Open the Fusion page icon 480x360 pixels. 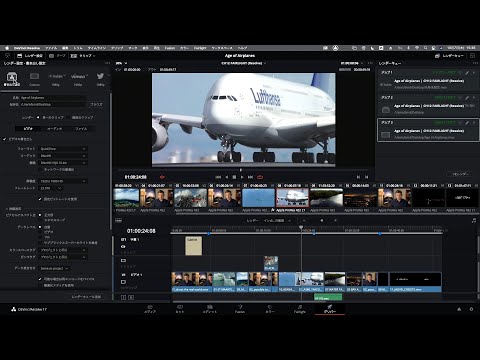240,309
